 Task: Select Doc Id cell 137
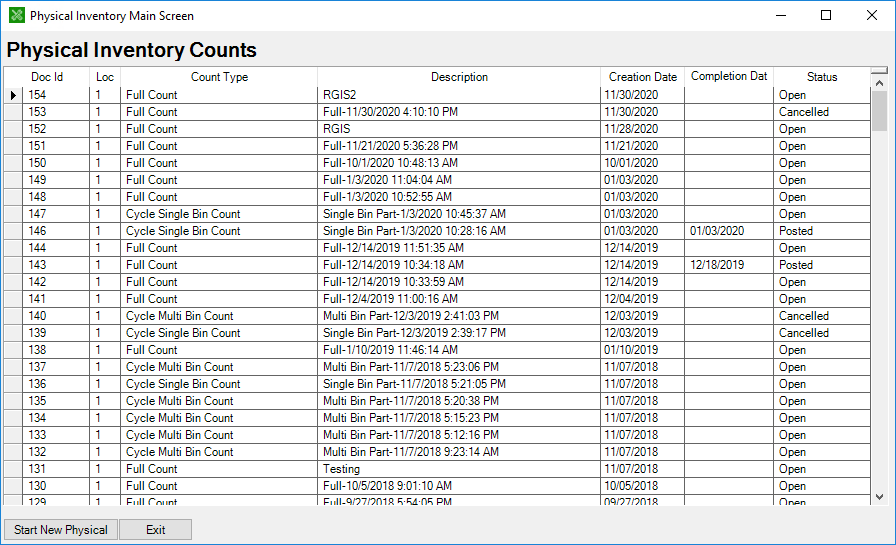[56, 367]
